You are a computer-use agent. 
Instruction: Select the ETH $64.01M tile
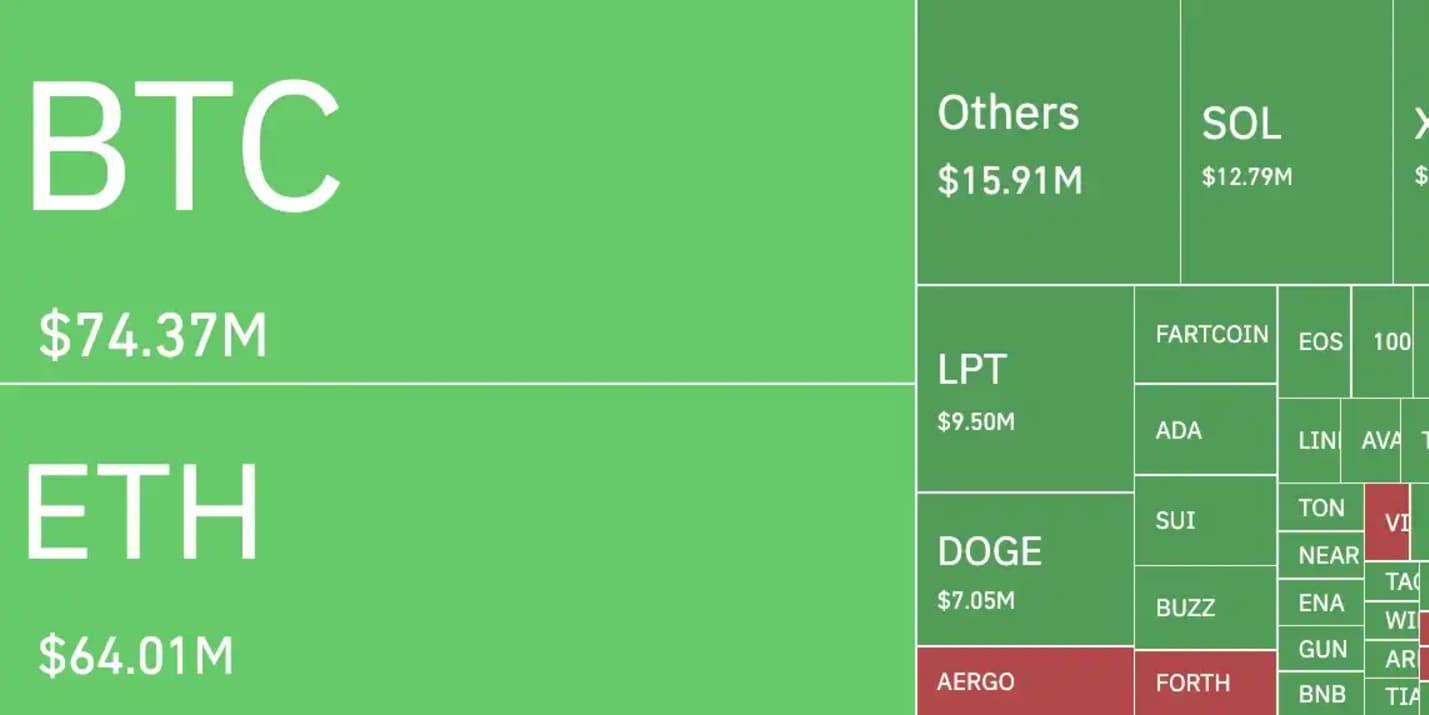(x=457, y=550)
